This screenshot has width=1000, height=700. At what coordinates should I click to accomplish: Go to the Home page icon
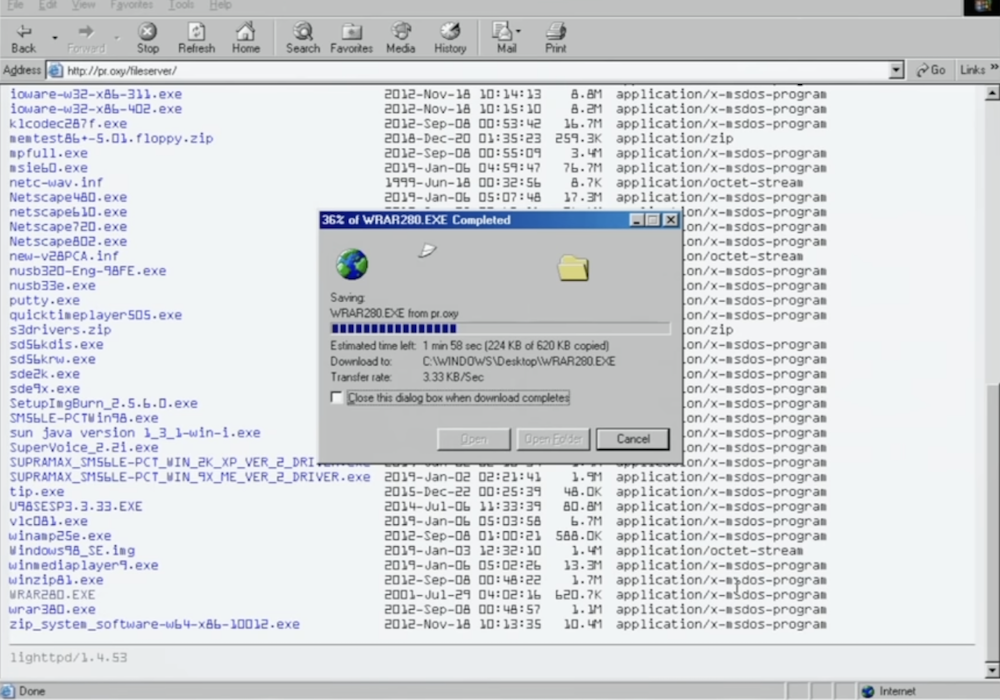[x=246, y=31]
